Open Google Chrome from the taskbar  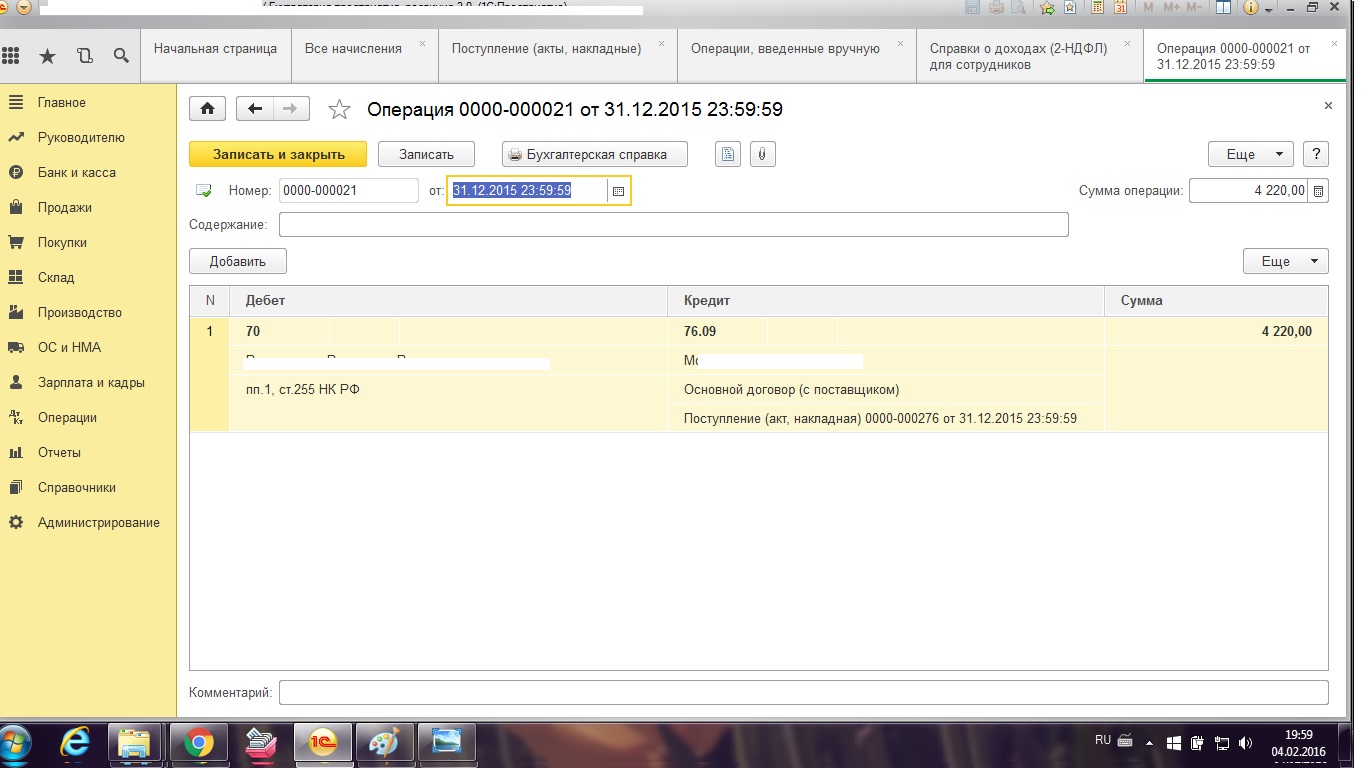(x=198, y=743)
